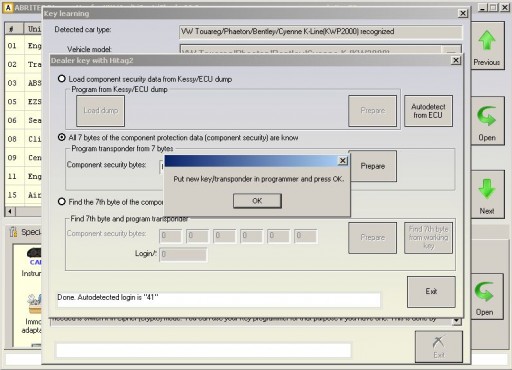Screen dimensions: 512x370
Task: Select unit row 15 in ABRITES list
Action: coord(23,195)
